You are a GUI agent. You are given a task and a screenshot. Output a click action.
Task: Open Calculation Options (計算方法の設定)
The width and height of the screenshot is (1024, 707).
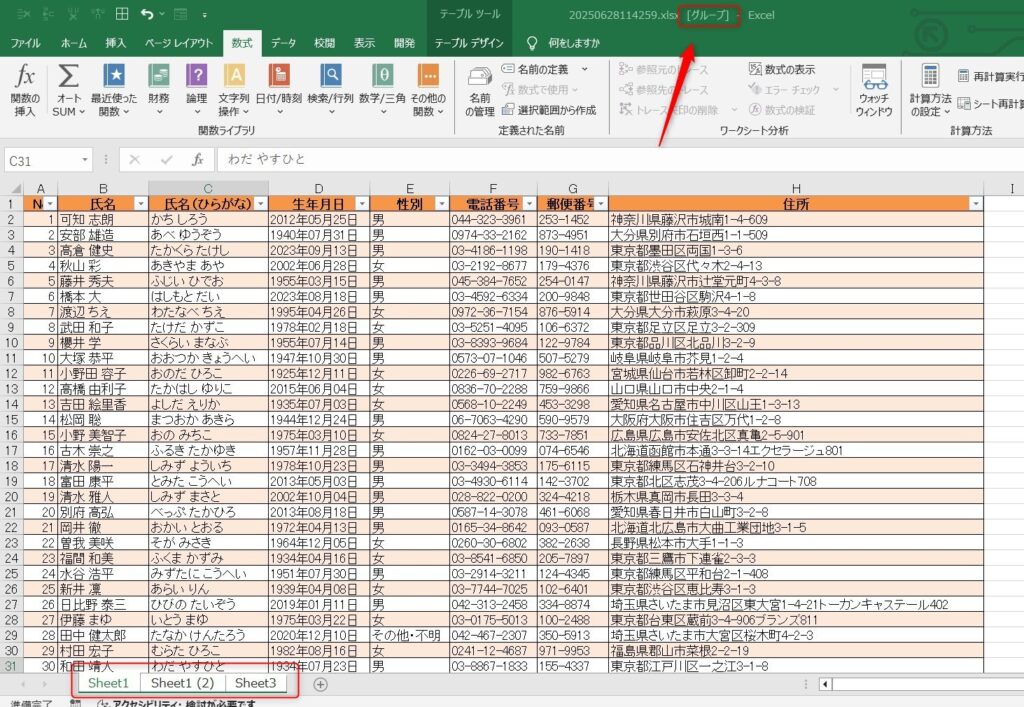(930, 91)
